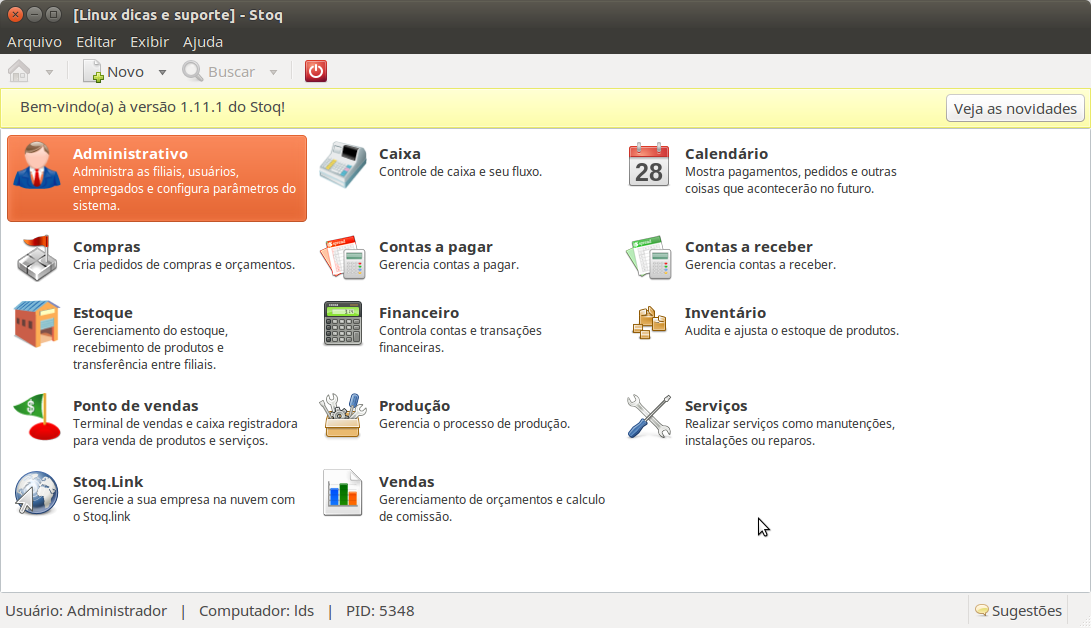Click 'Gerencia contas a pagar.' description
The image size is (1091, 628).
coord(449,265)
